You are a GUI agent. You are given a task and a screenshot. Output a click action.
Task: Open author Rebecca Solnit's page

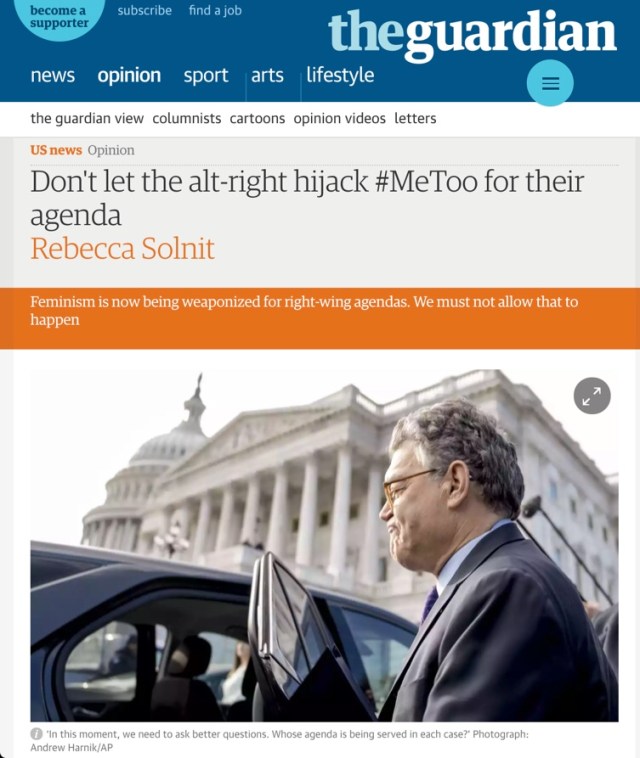tap(122, 249)
